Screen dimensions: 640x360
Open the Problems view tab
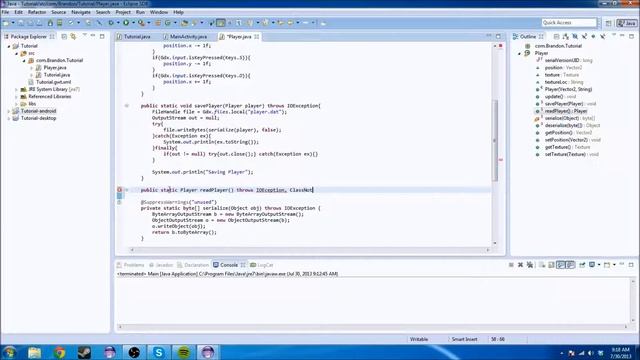[x=131, y=265]
